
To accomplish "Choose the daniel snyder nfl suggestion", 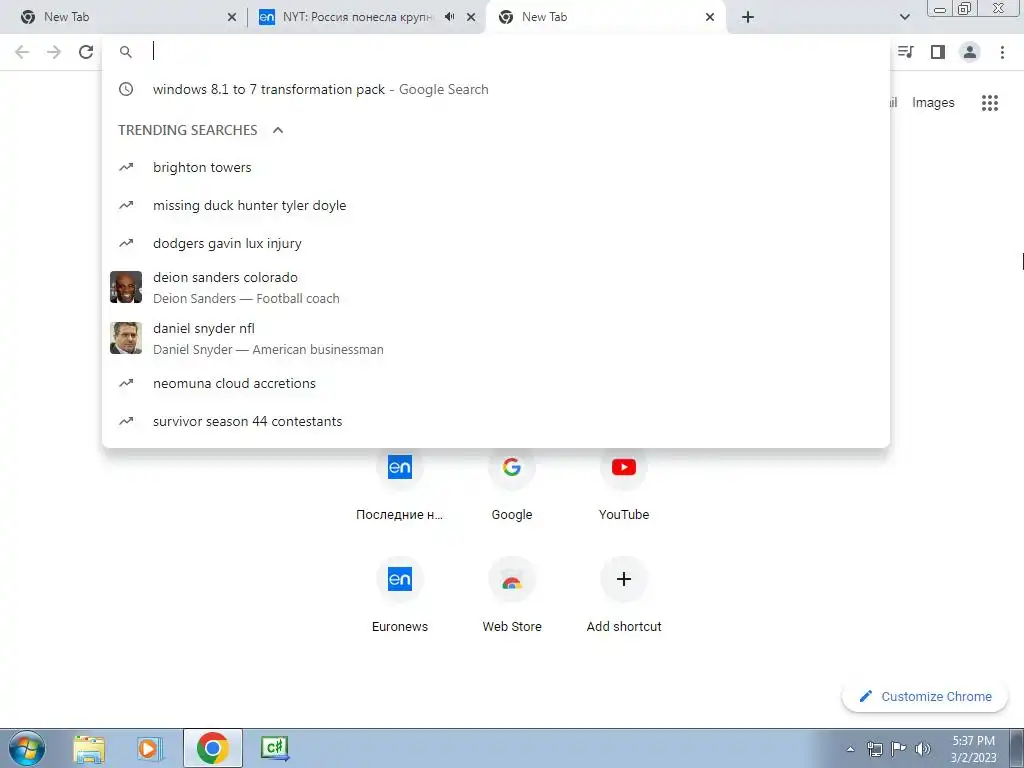I will click(x=496, y=338).
